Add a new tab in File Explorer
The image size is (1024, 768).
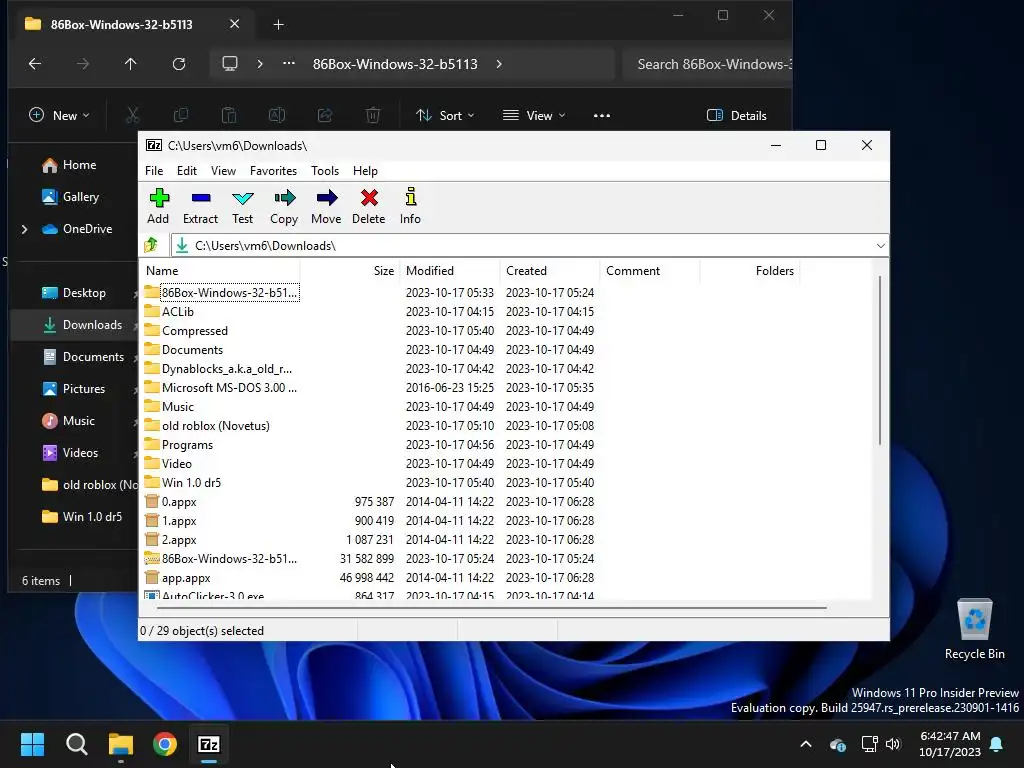point(278,25)
